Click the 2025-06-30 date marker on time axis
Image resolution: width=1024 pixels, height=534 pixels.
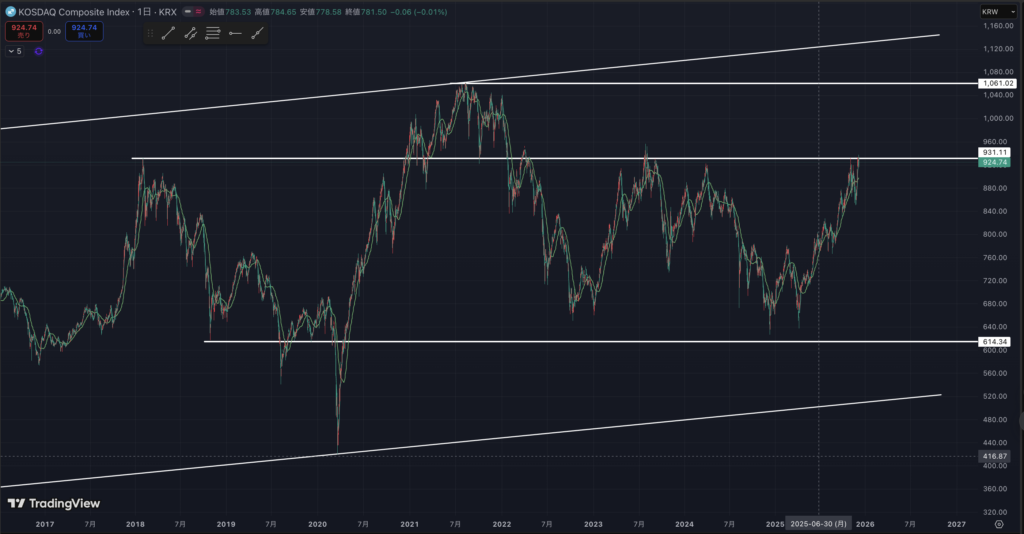pyautogui.click(x=818, y=523)
